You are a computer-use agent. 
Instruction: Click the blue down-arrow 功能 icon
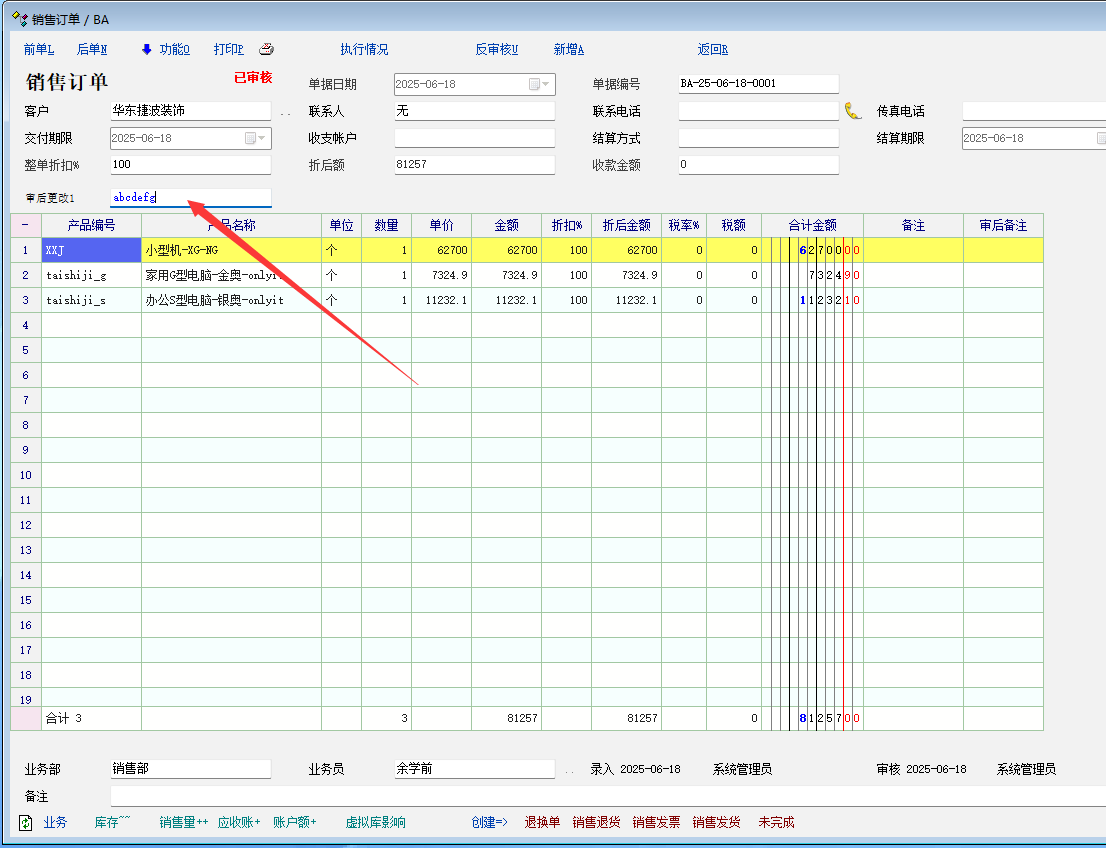(146, 49)
